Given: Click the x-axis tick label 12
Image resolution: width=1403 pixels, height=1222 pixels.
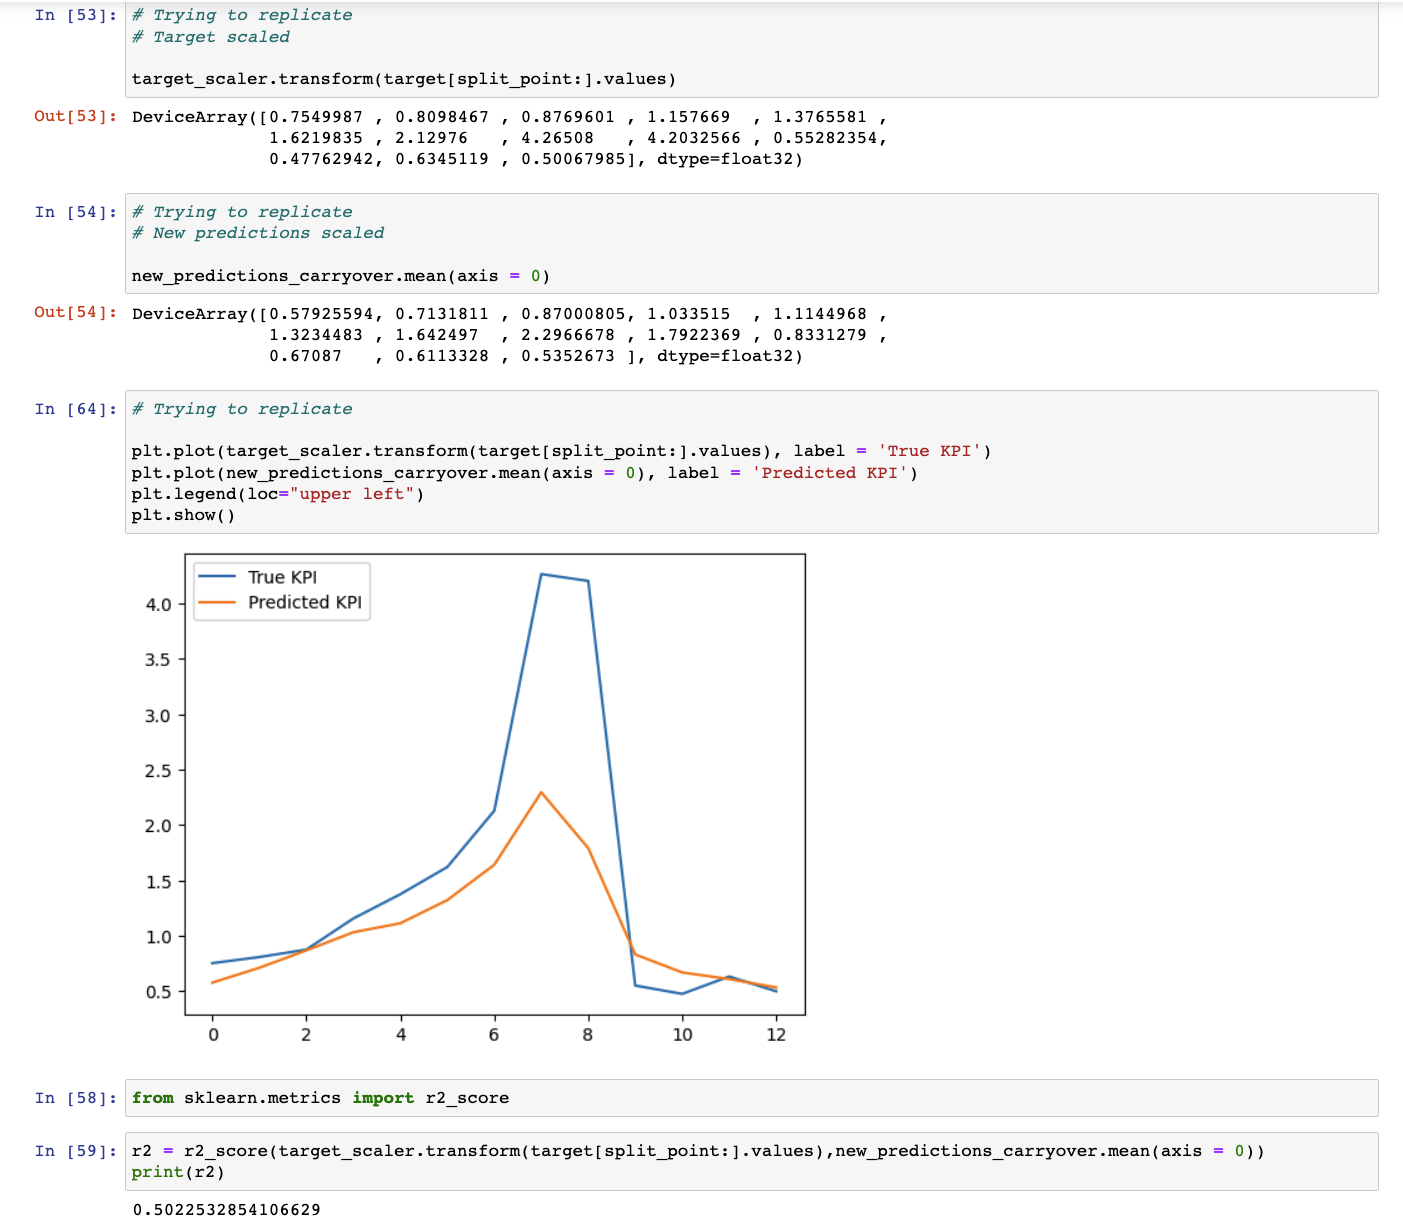Looking at the screenshot, I should 776,1035.
